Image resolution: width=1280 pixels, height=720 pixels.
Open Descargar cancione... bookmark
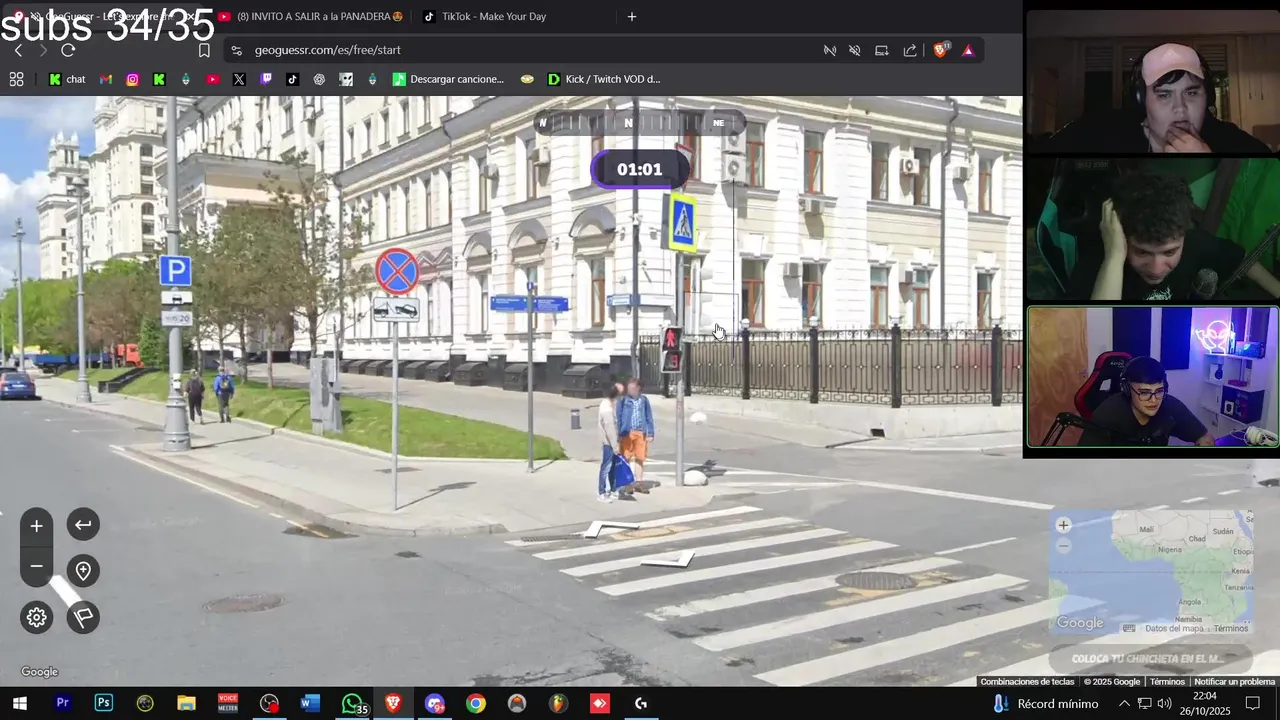coord(448,79)
